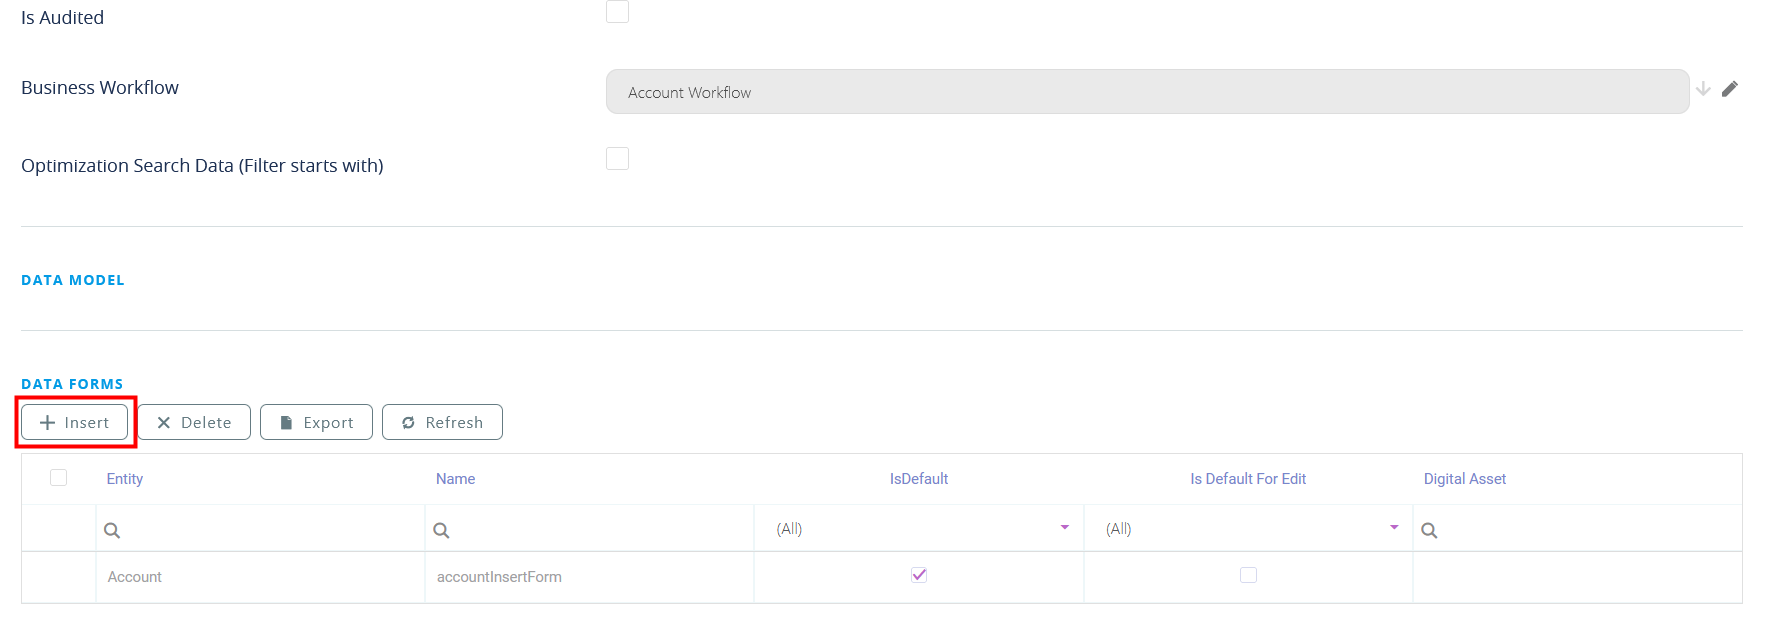Export the data forms list

[x=316, y=422]
